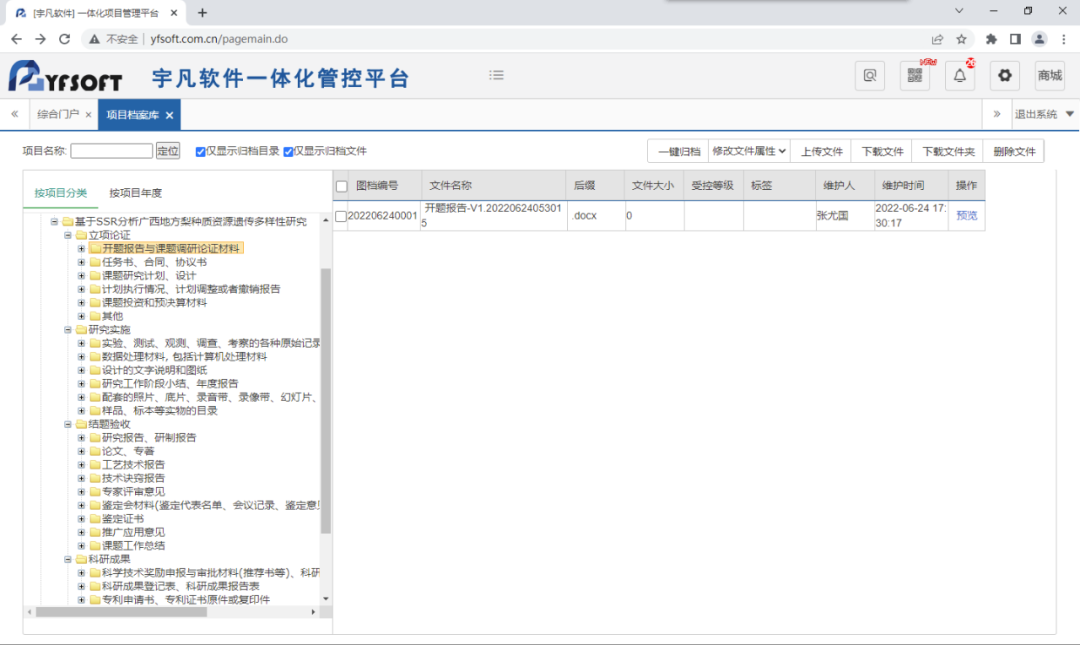This screenshot has width=1080, height=645.
Task: Click the 预览 link for 开题报告
Action: (966, 216)
